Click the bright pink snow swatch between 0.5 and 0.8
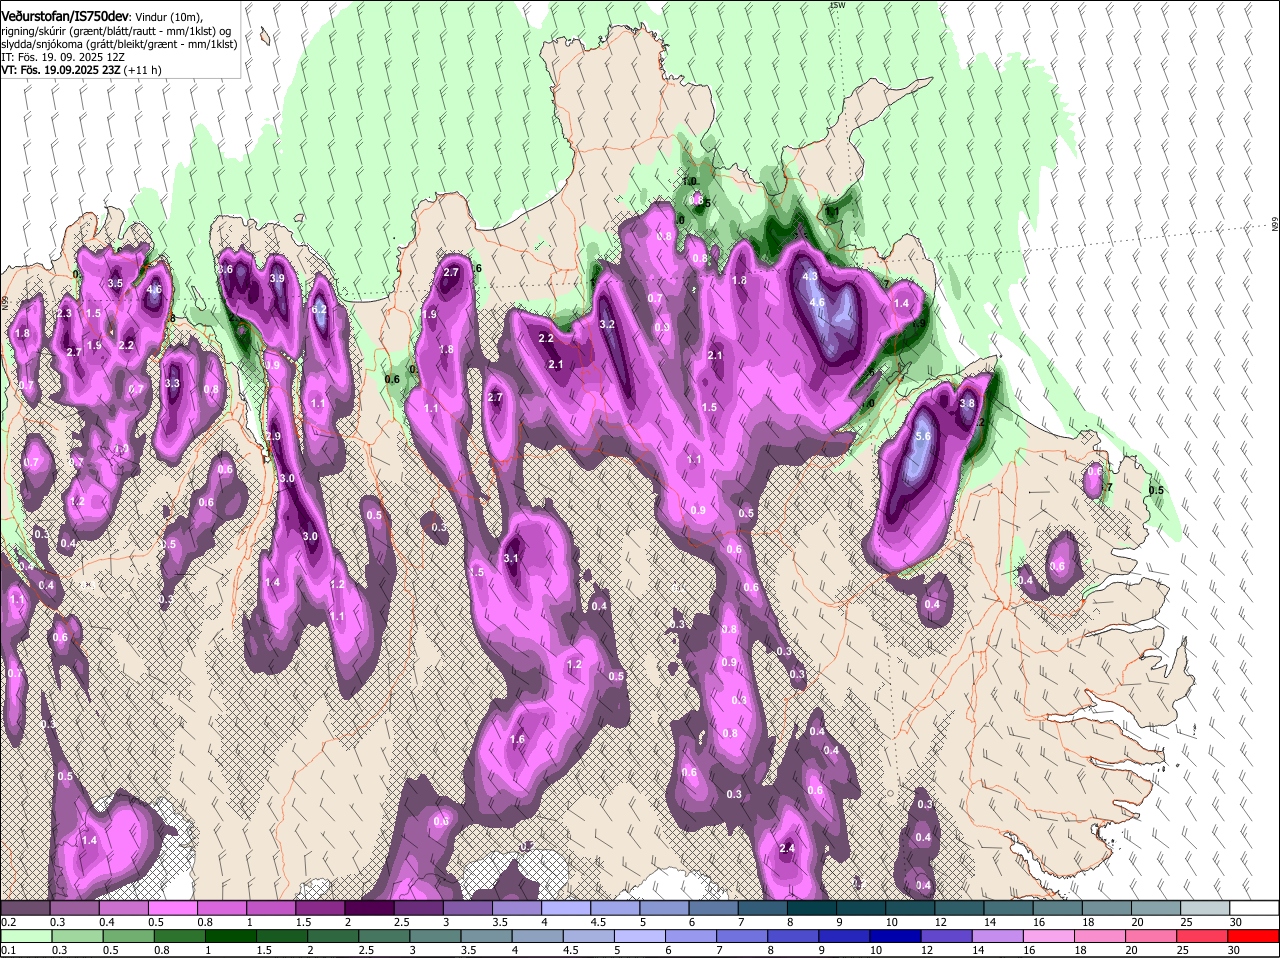 pyautogui.click(x=173, y=907)
